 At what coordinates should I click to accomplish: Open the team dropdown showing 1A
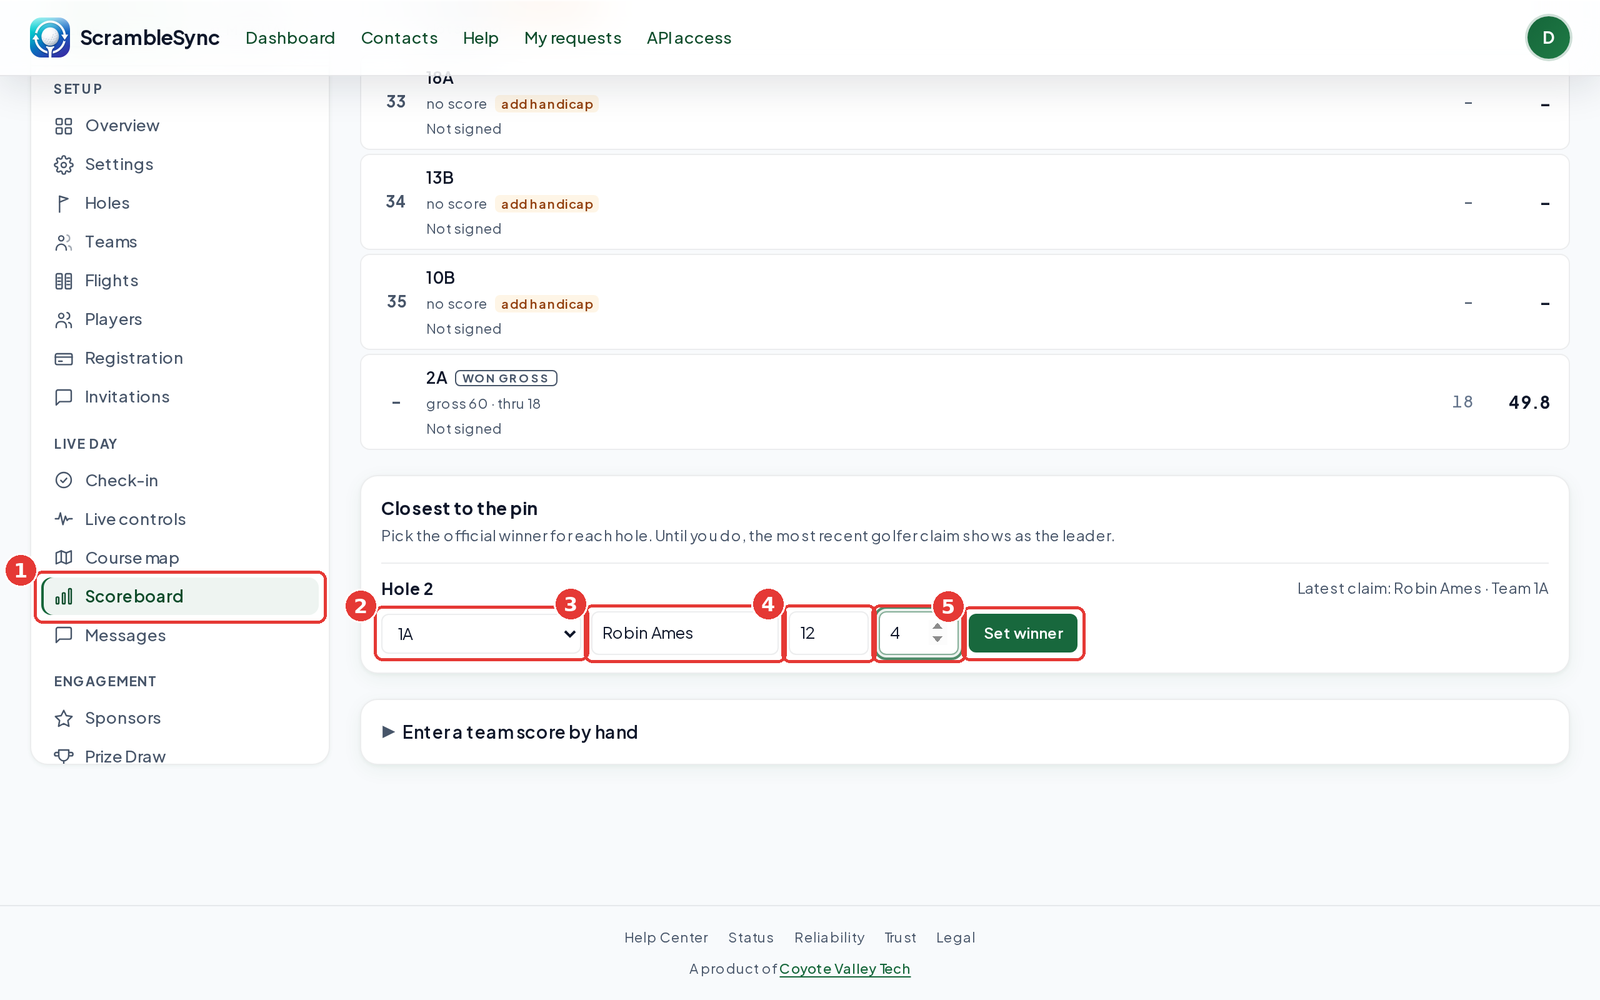click(481, 634)
